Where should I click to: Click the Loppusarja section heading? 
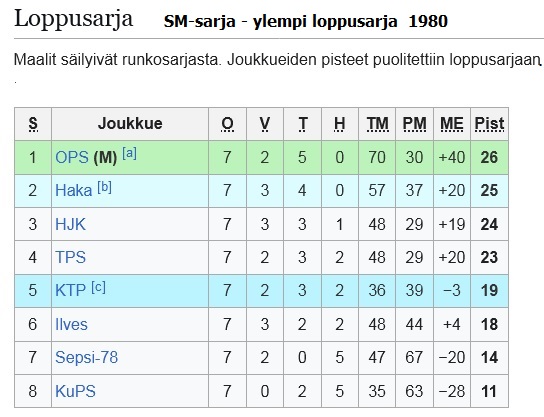pos(74,19)
